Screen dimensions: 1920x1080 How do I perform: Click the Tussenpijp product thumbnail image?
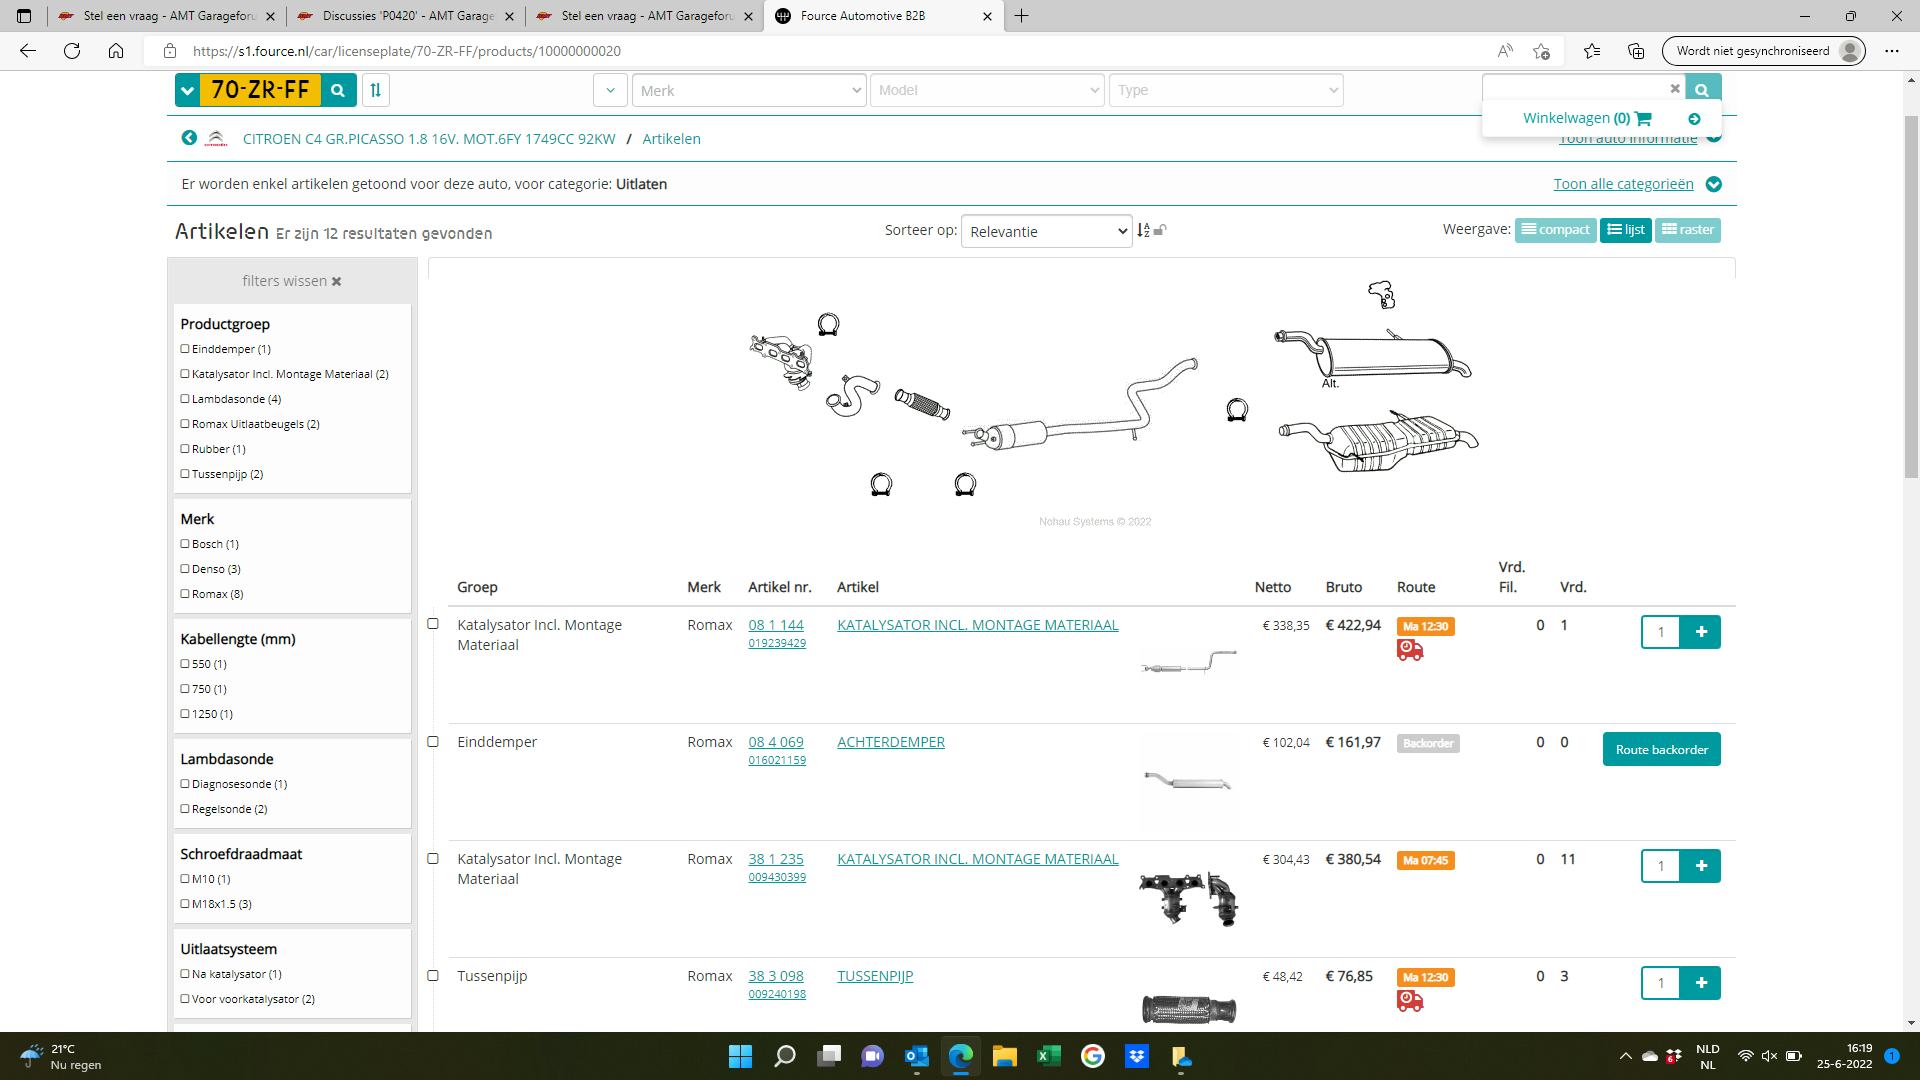[1188, 1008]
